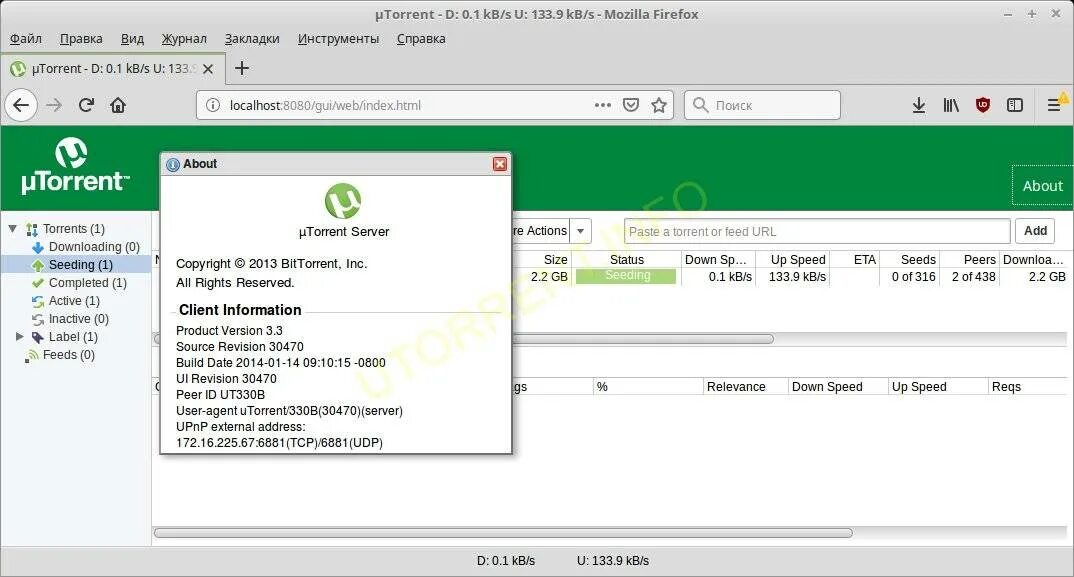Select Active (1) filter
1074x577 pixels.
coord(74,300)
